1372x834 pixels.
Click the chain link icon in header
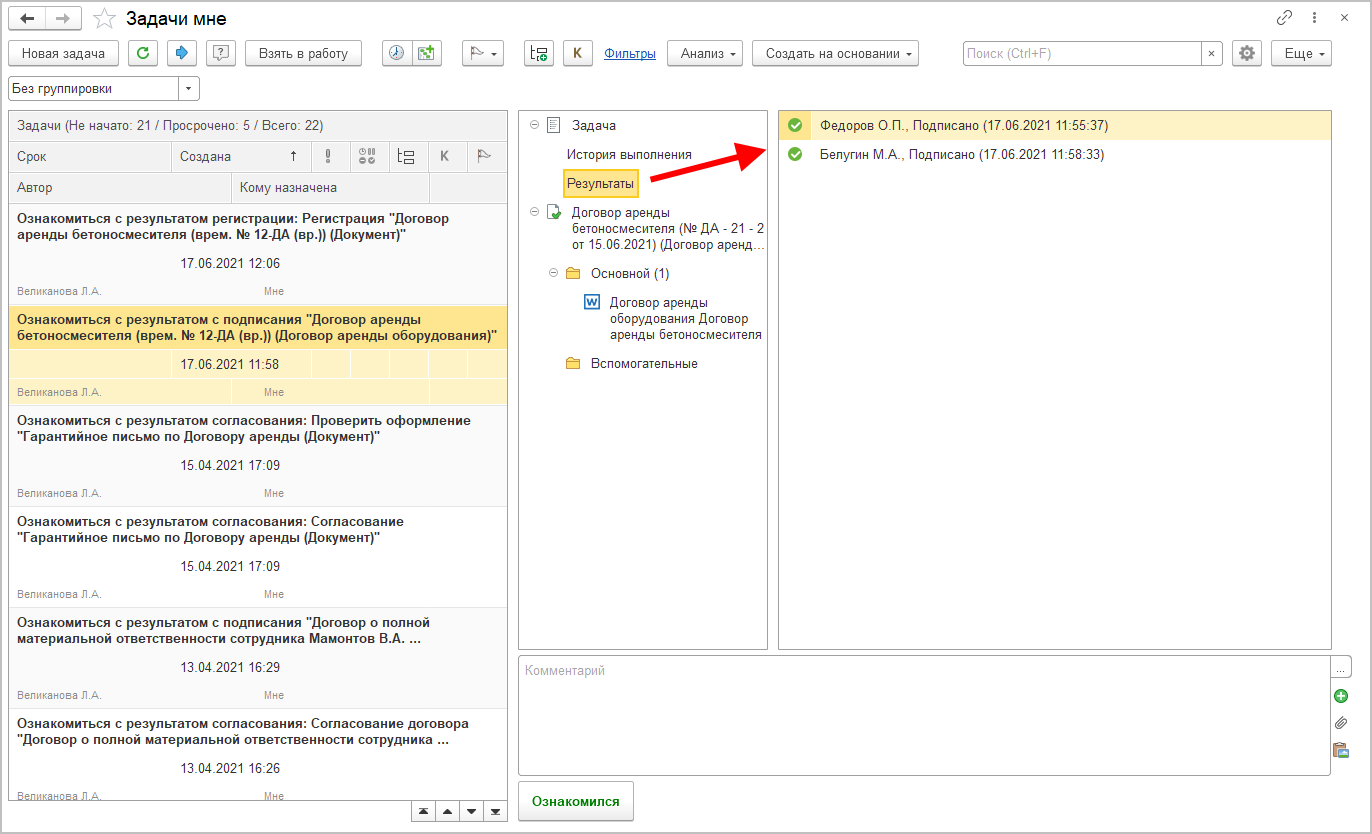coord(1284,18)
